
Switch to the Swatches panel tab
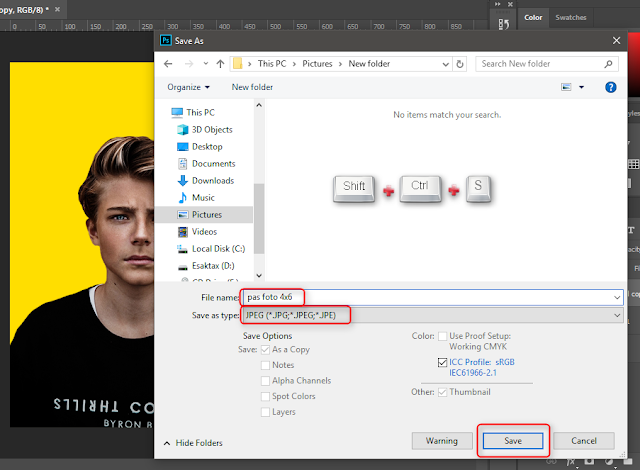571,18
